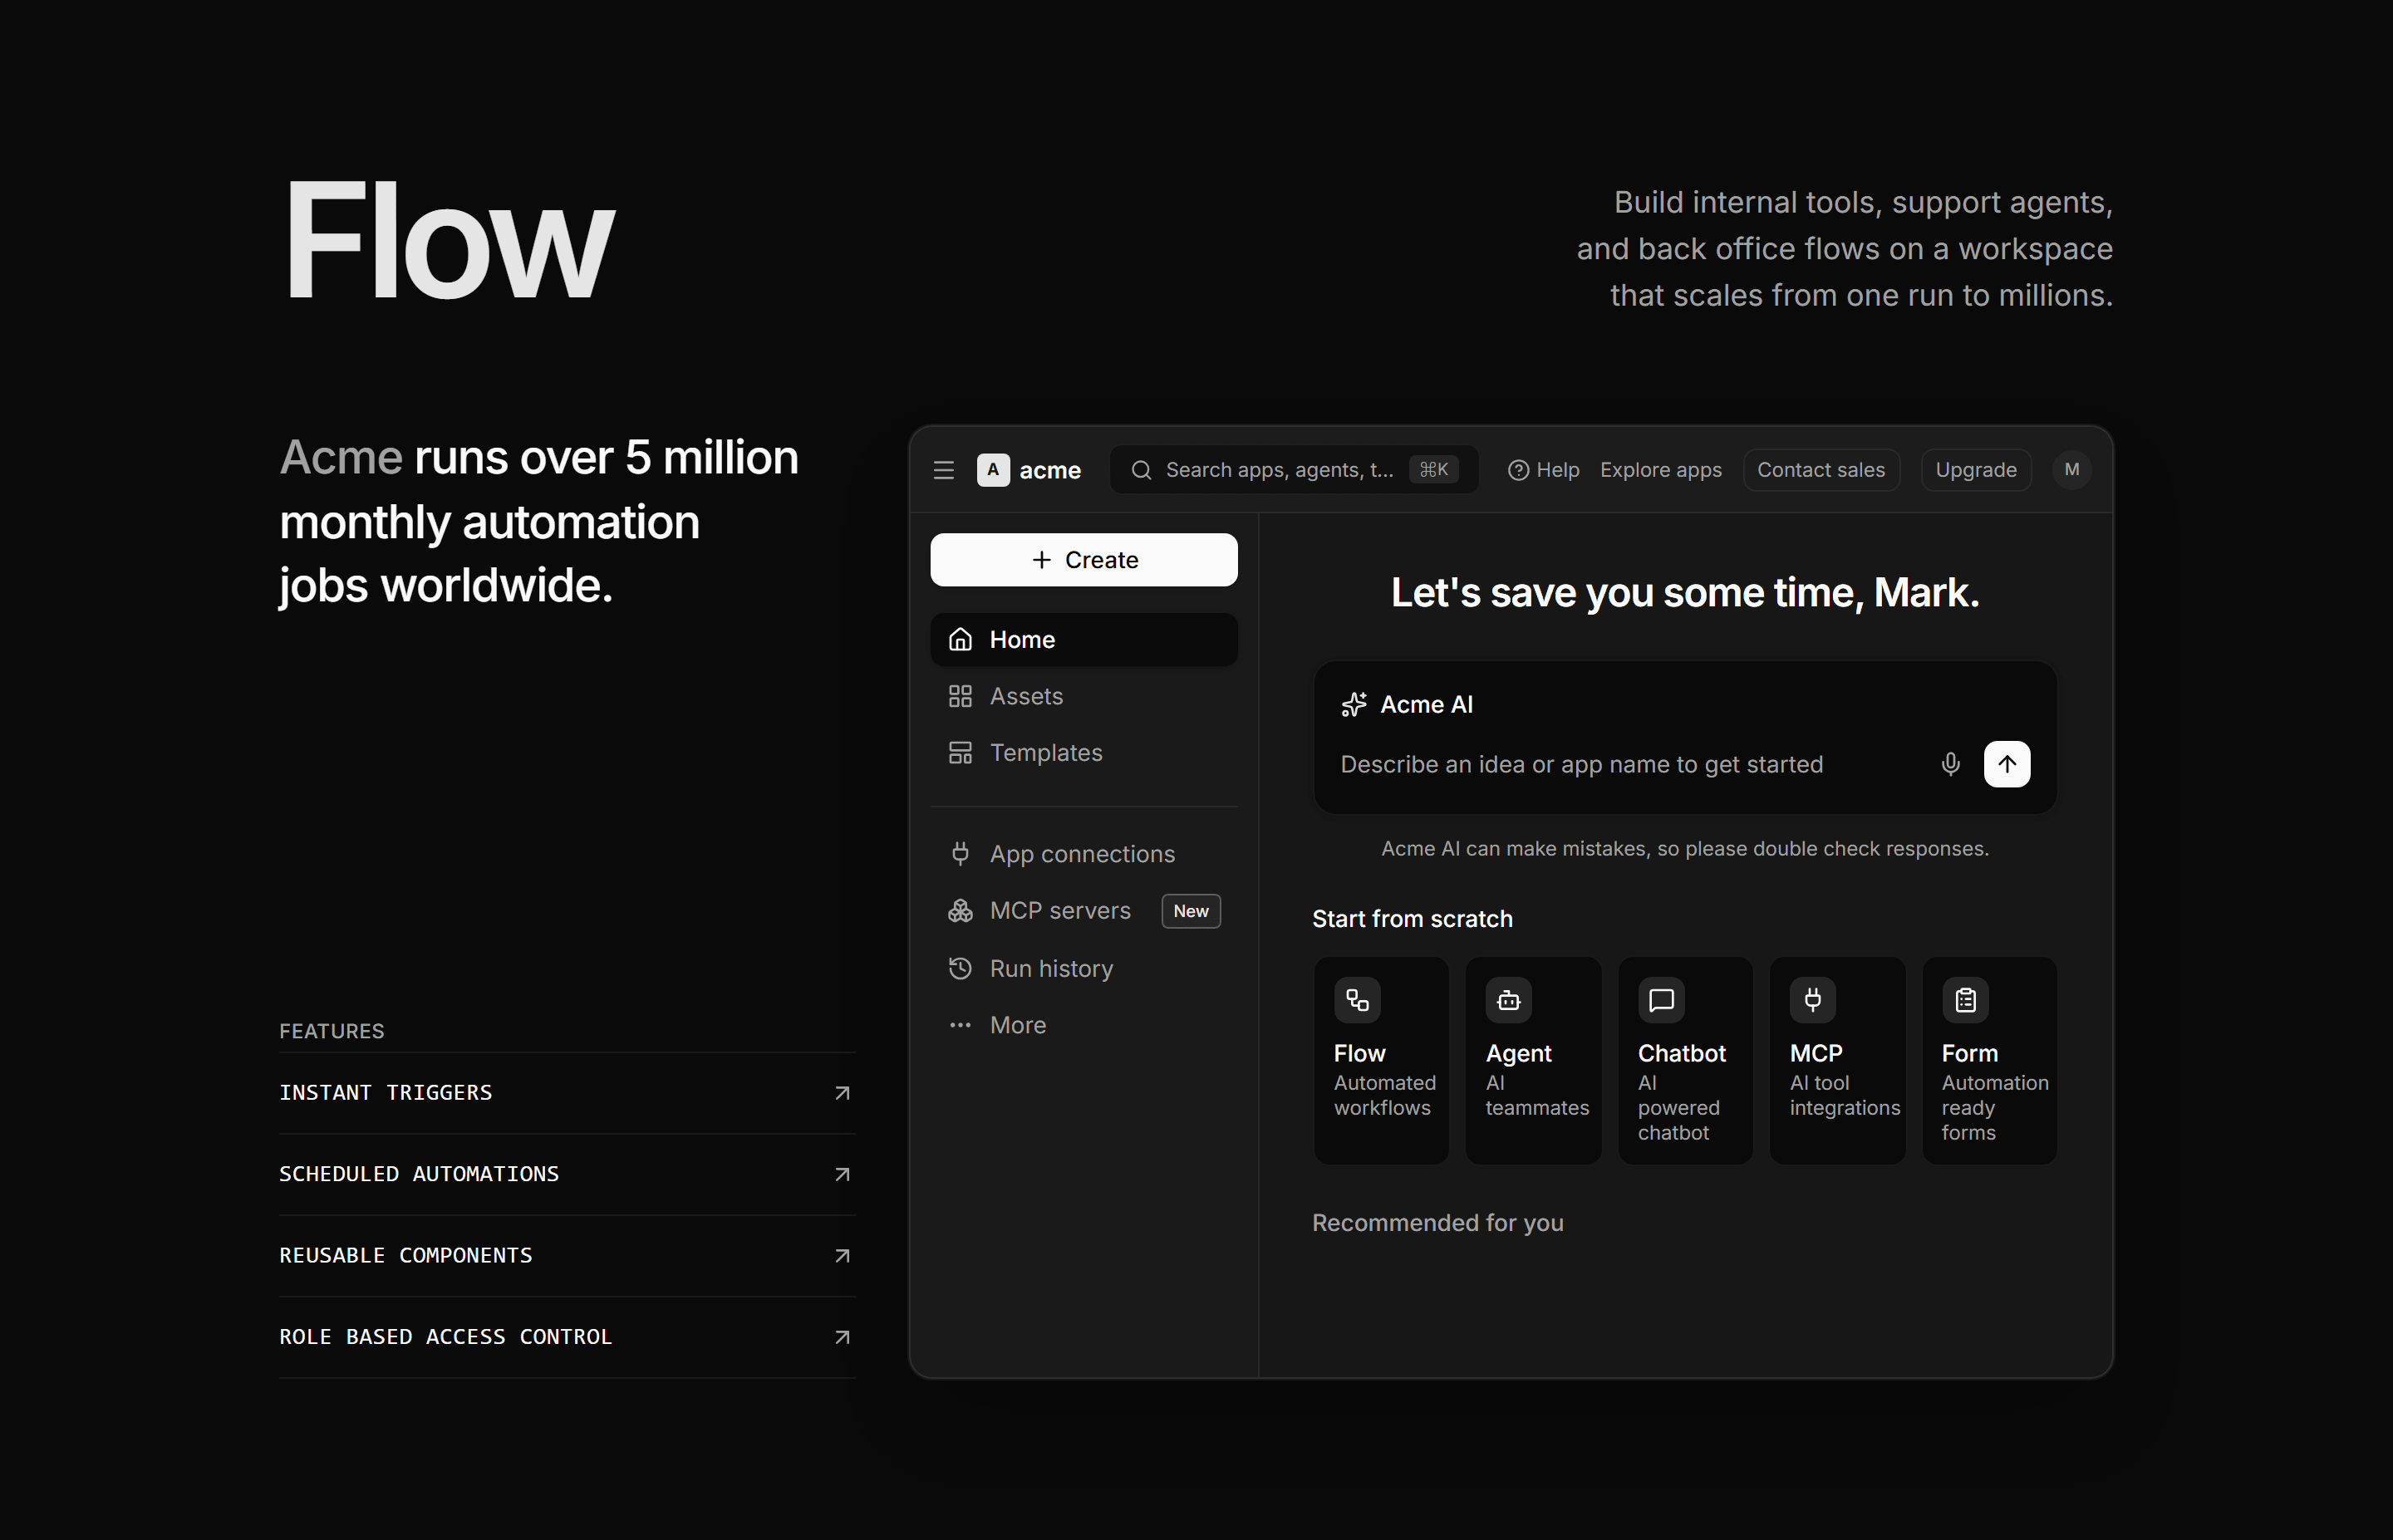2393x1540 pixels.
Task: Click the Chatbot card speech bubble icon
Action: pyautogui.click(x=1661, y=1000)
